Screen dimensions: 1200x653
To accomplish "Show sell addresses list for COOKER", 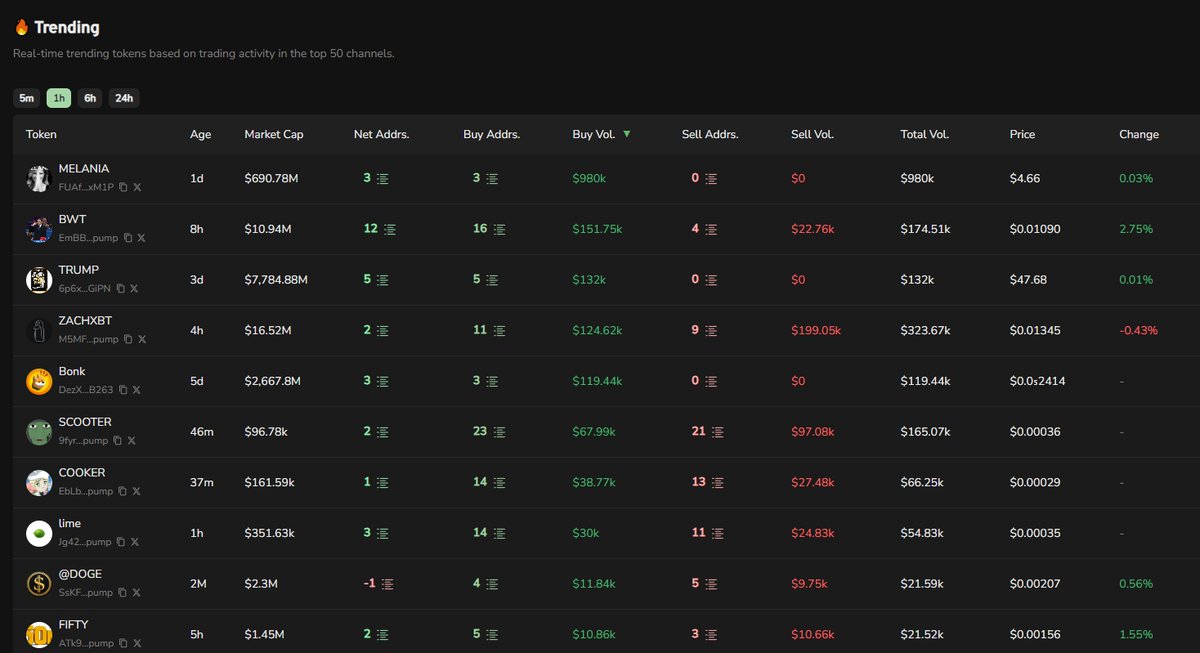I will (x=718, y=483).
